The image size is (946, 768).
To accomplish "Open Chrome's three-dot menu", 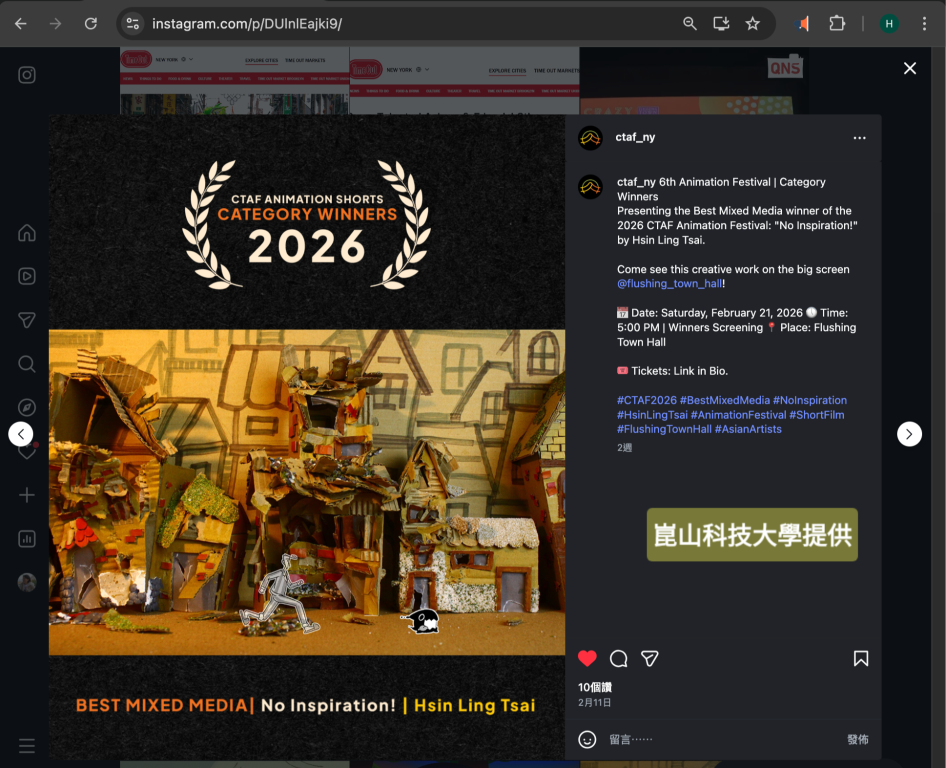I will coord(924,23).
